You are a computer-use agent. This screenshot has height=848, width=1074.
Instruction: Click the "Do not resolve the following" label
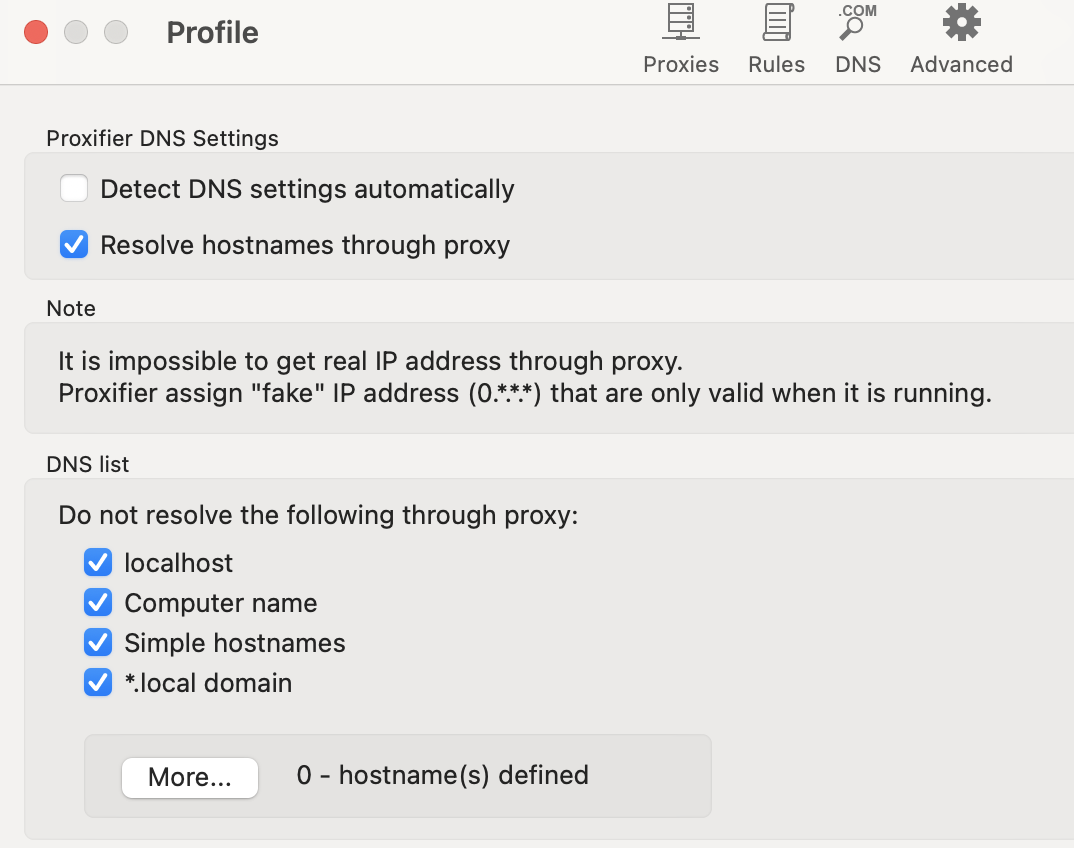[318, 515]
